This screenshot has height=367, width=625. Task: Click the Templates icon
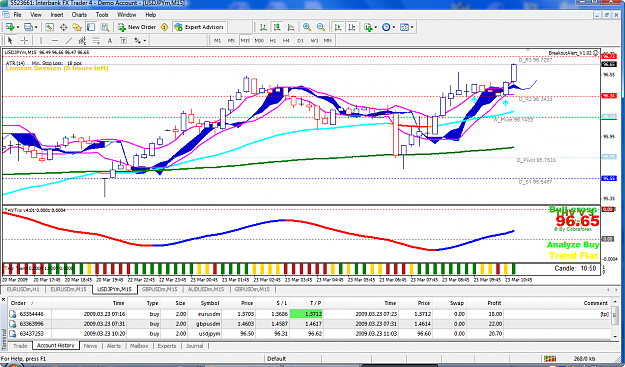pyautogui.click(x=404, y=27)
